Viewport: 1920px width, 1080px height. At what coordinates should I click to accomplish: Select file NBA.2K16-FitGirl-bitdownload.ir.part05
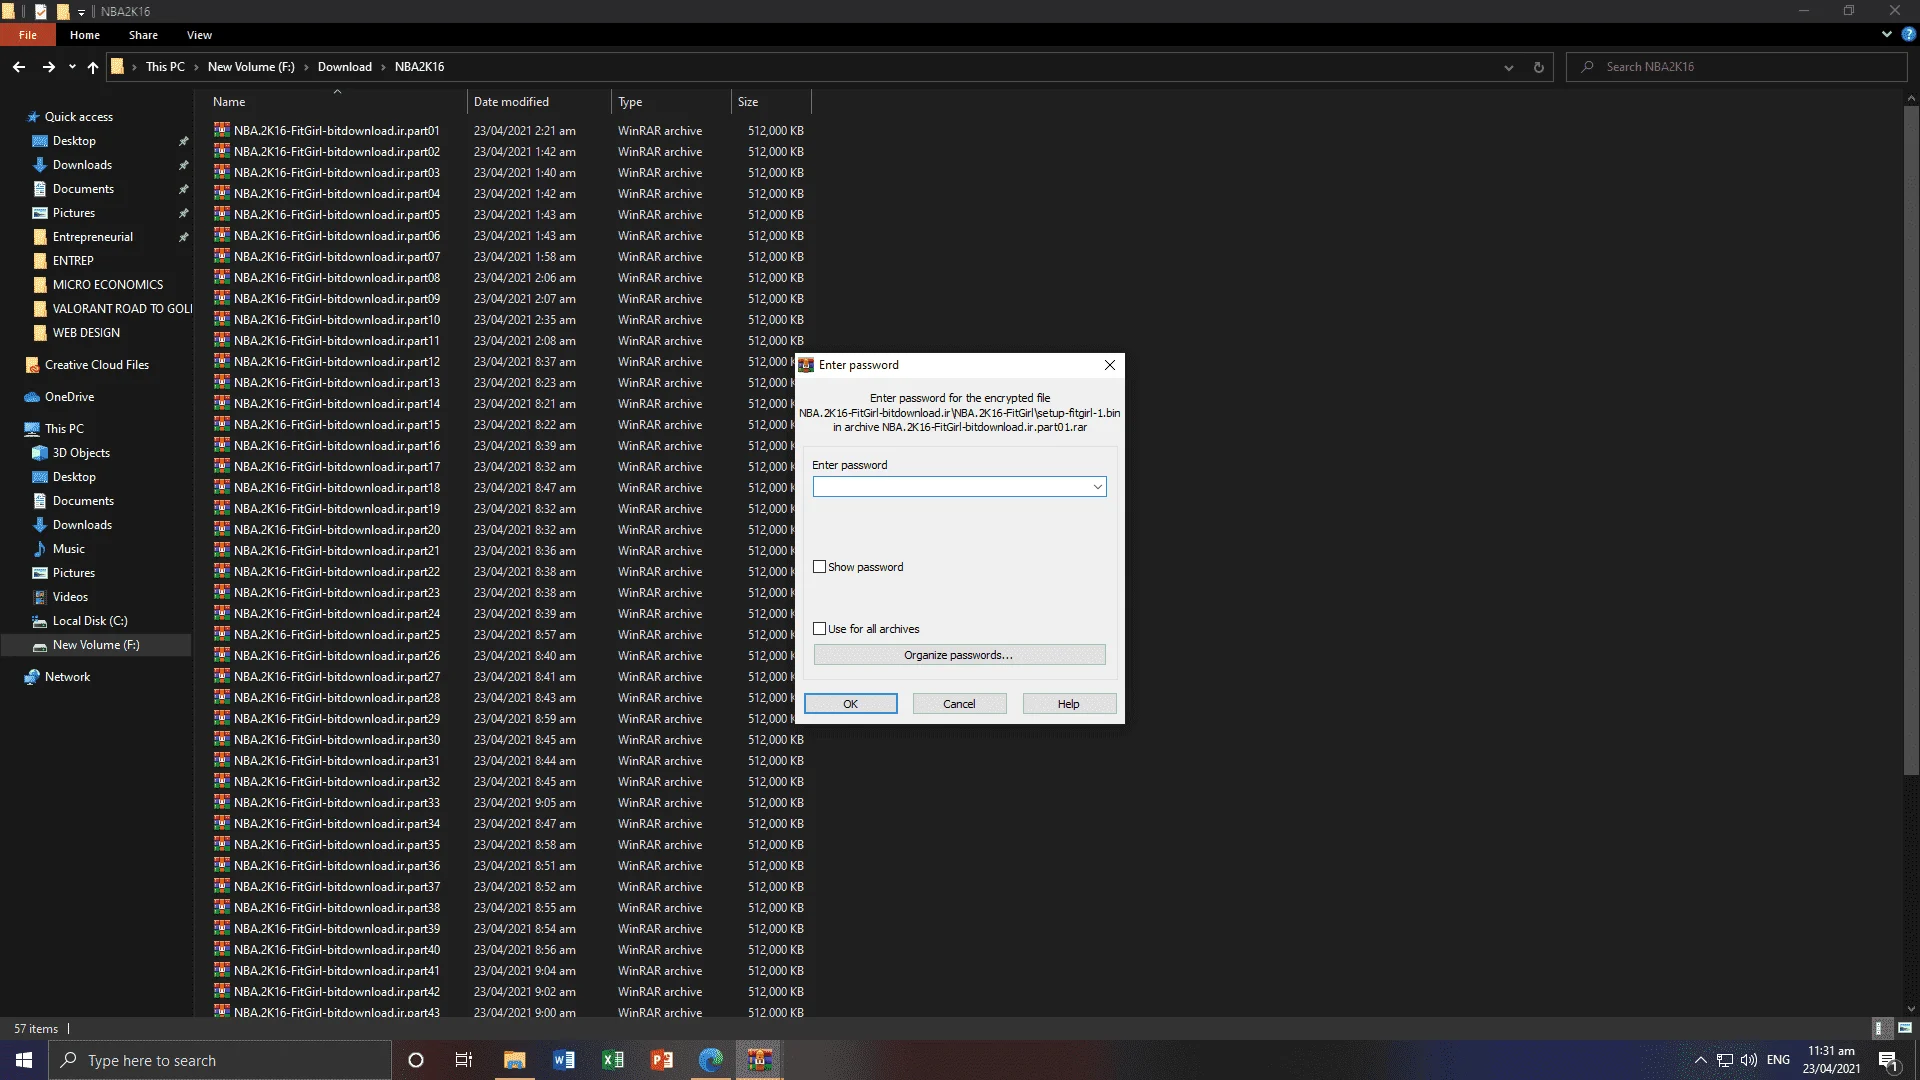pyautogui.click(x=337, y=215)
